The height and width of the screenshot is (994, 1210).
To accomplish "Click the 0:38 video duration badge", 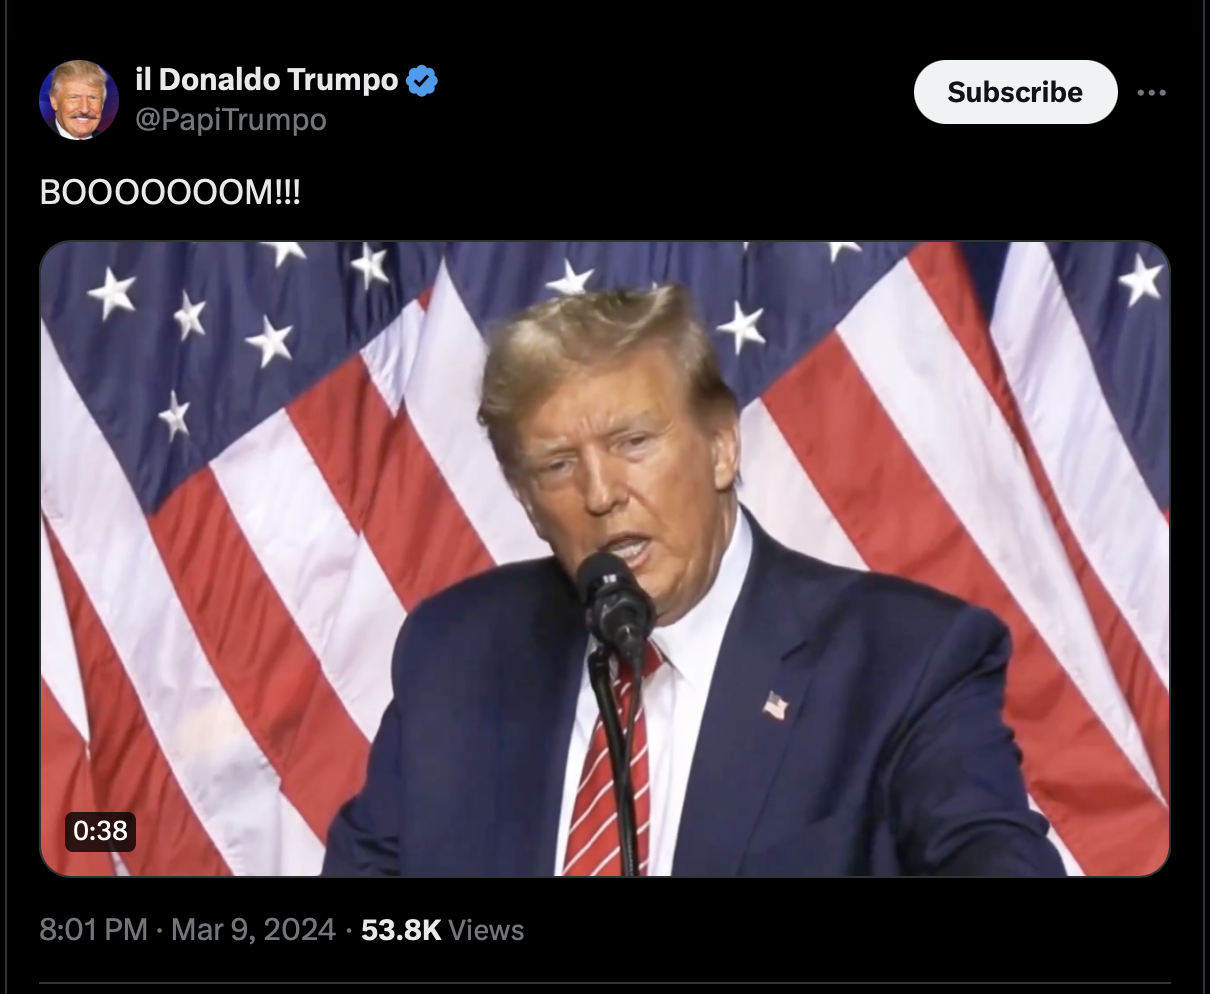I will [x=100, y=830].
